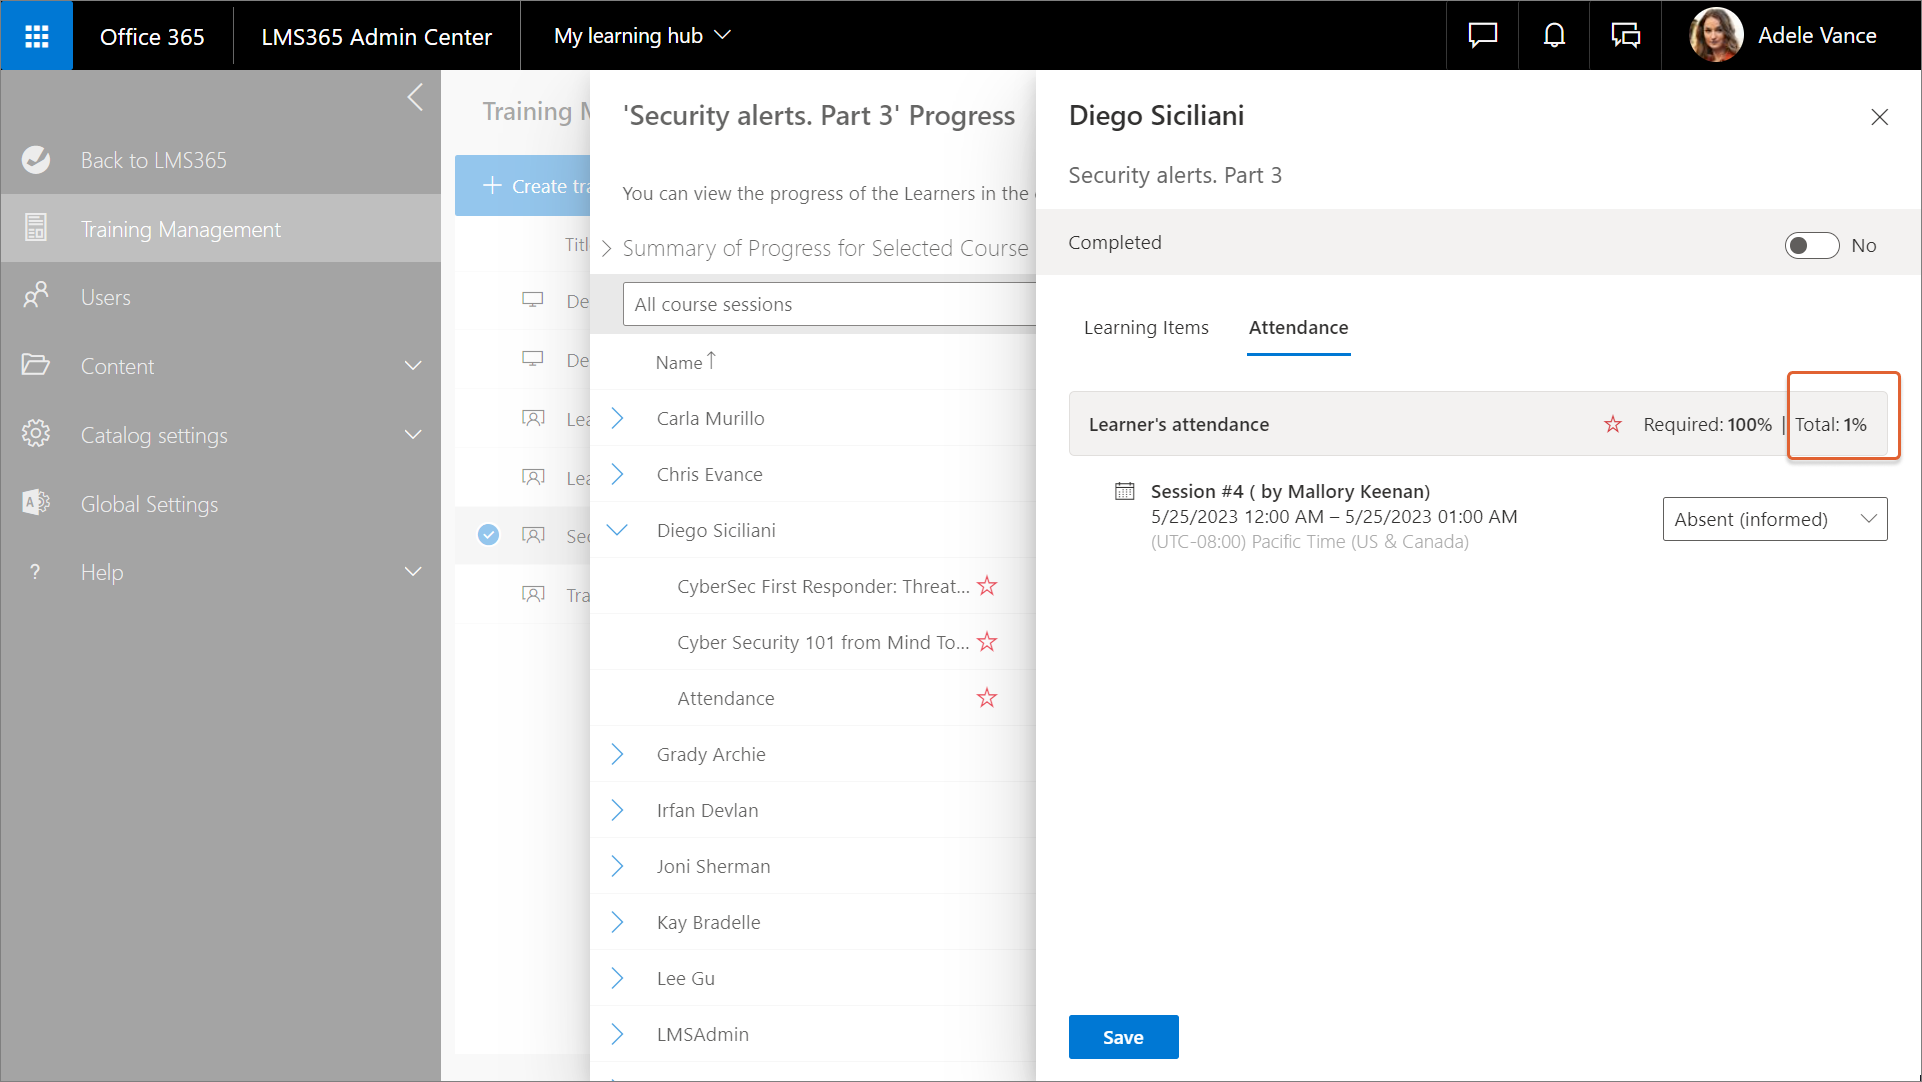
Task: Click the red star in Learner's attendance header
Action: pyautogui.click(x=1613, y=425)
